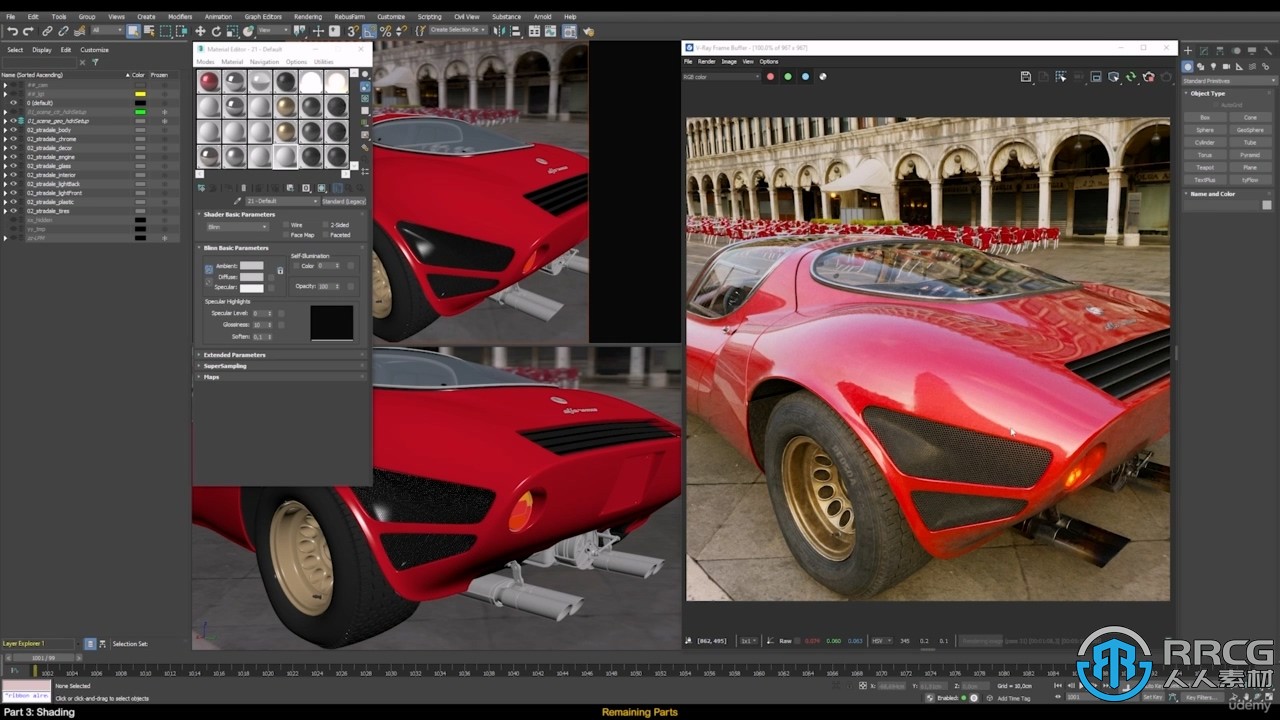The height and width of the screenshot is (720, 1280).
Task: Expand the 02_stradale_chrome layer
Action: [4, 139]
